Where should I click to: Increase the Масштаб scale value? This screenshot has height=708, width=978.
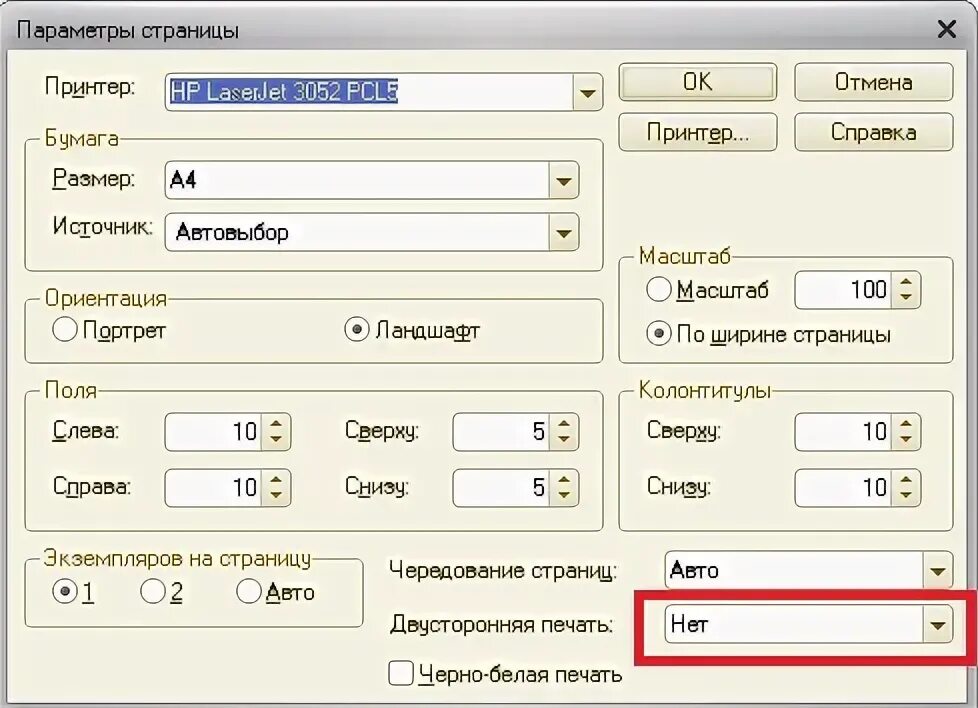click(906, 282)
